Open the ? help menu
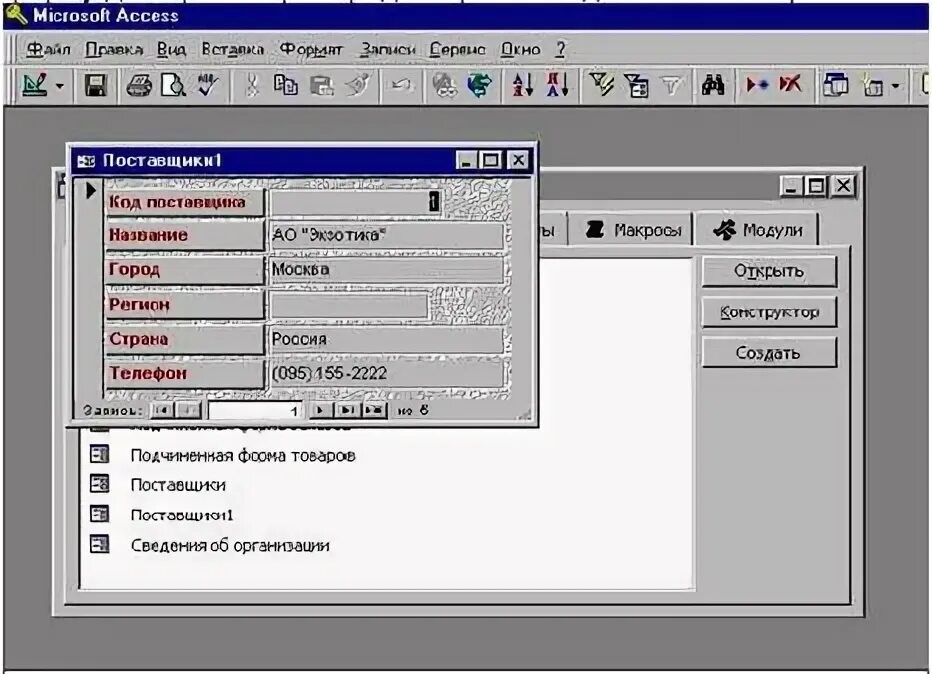 coord(560,49)
